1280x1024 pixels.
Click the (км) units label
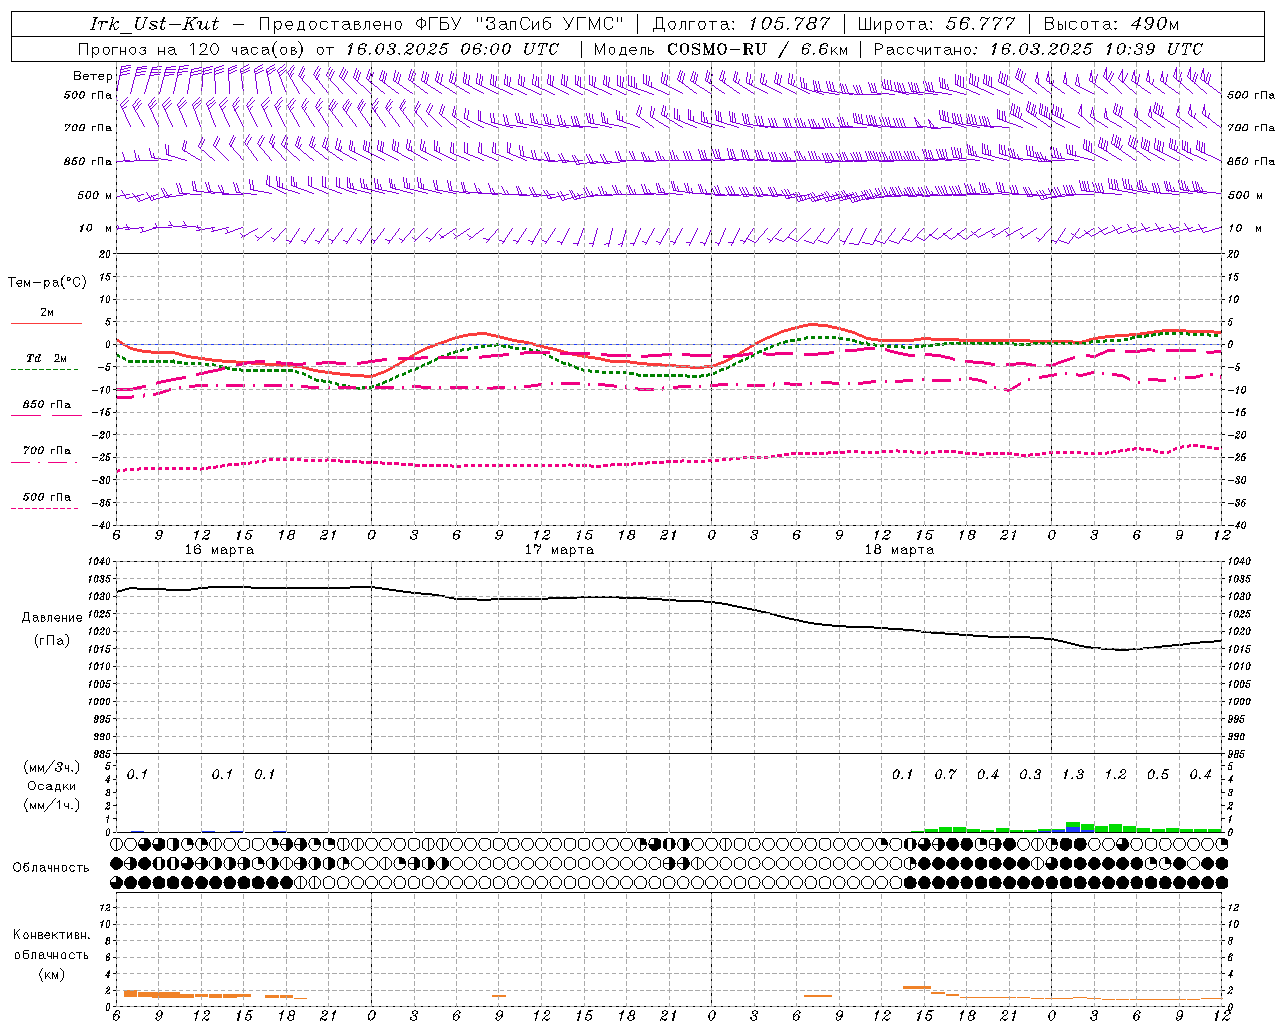point(52,974)
